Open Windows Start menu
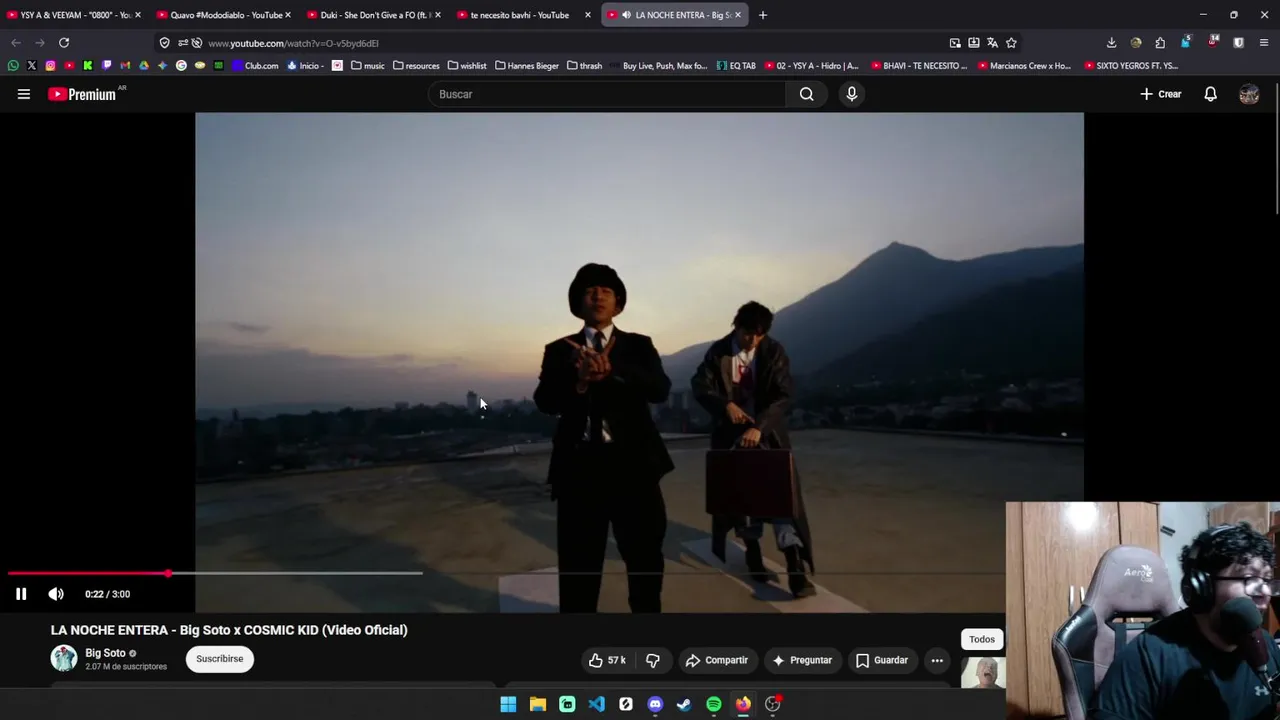 (508, 704)
